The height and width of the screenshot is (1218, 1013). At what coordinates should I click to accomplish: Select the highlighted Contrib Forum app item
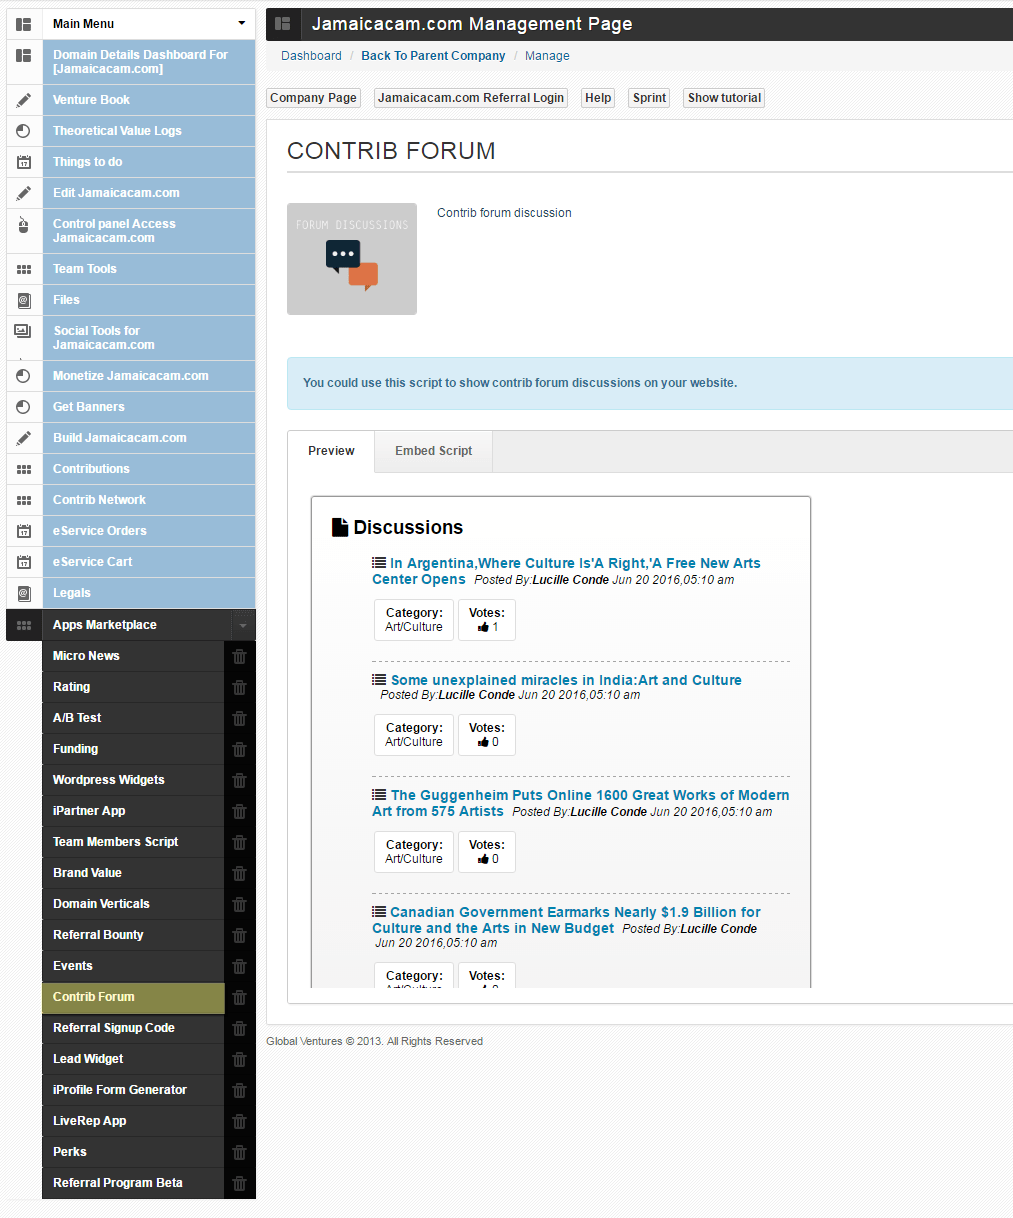pos(134,997)
